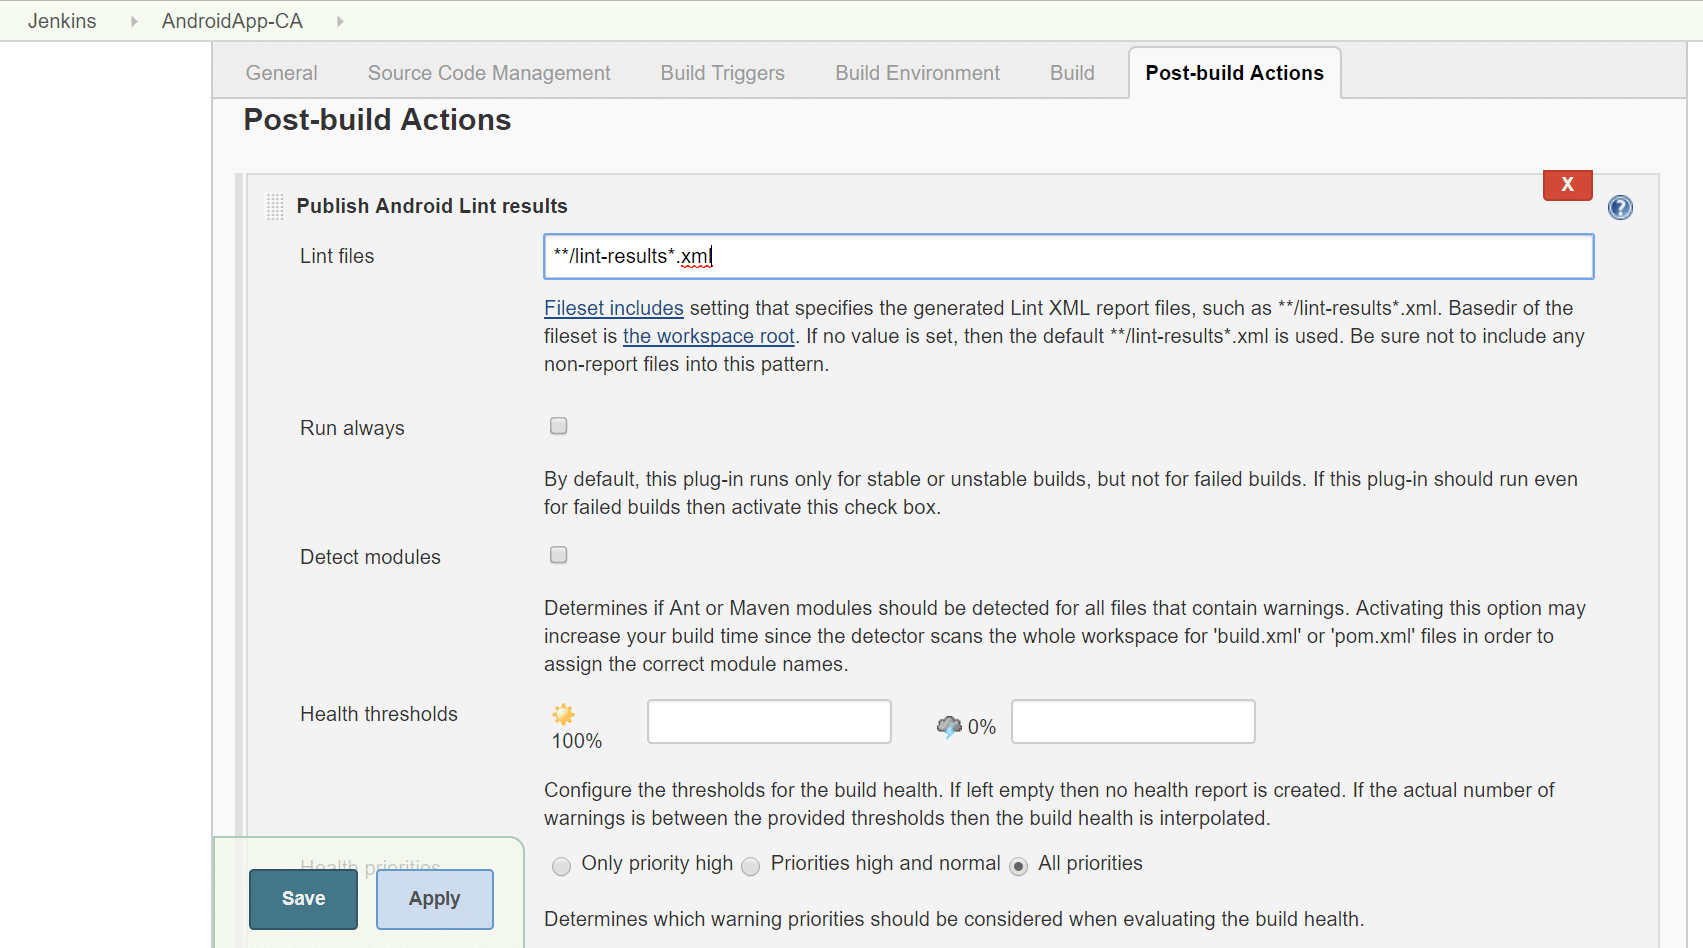The image size is (1703, 948).
Task: Select the Only priority high radio button
Action: 562,865
